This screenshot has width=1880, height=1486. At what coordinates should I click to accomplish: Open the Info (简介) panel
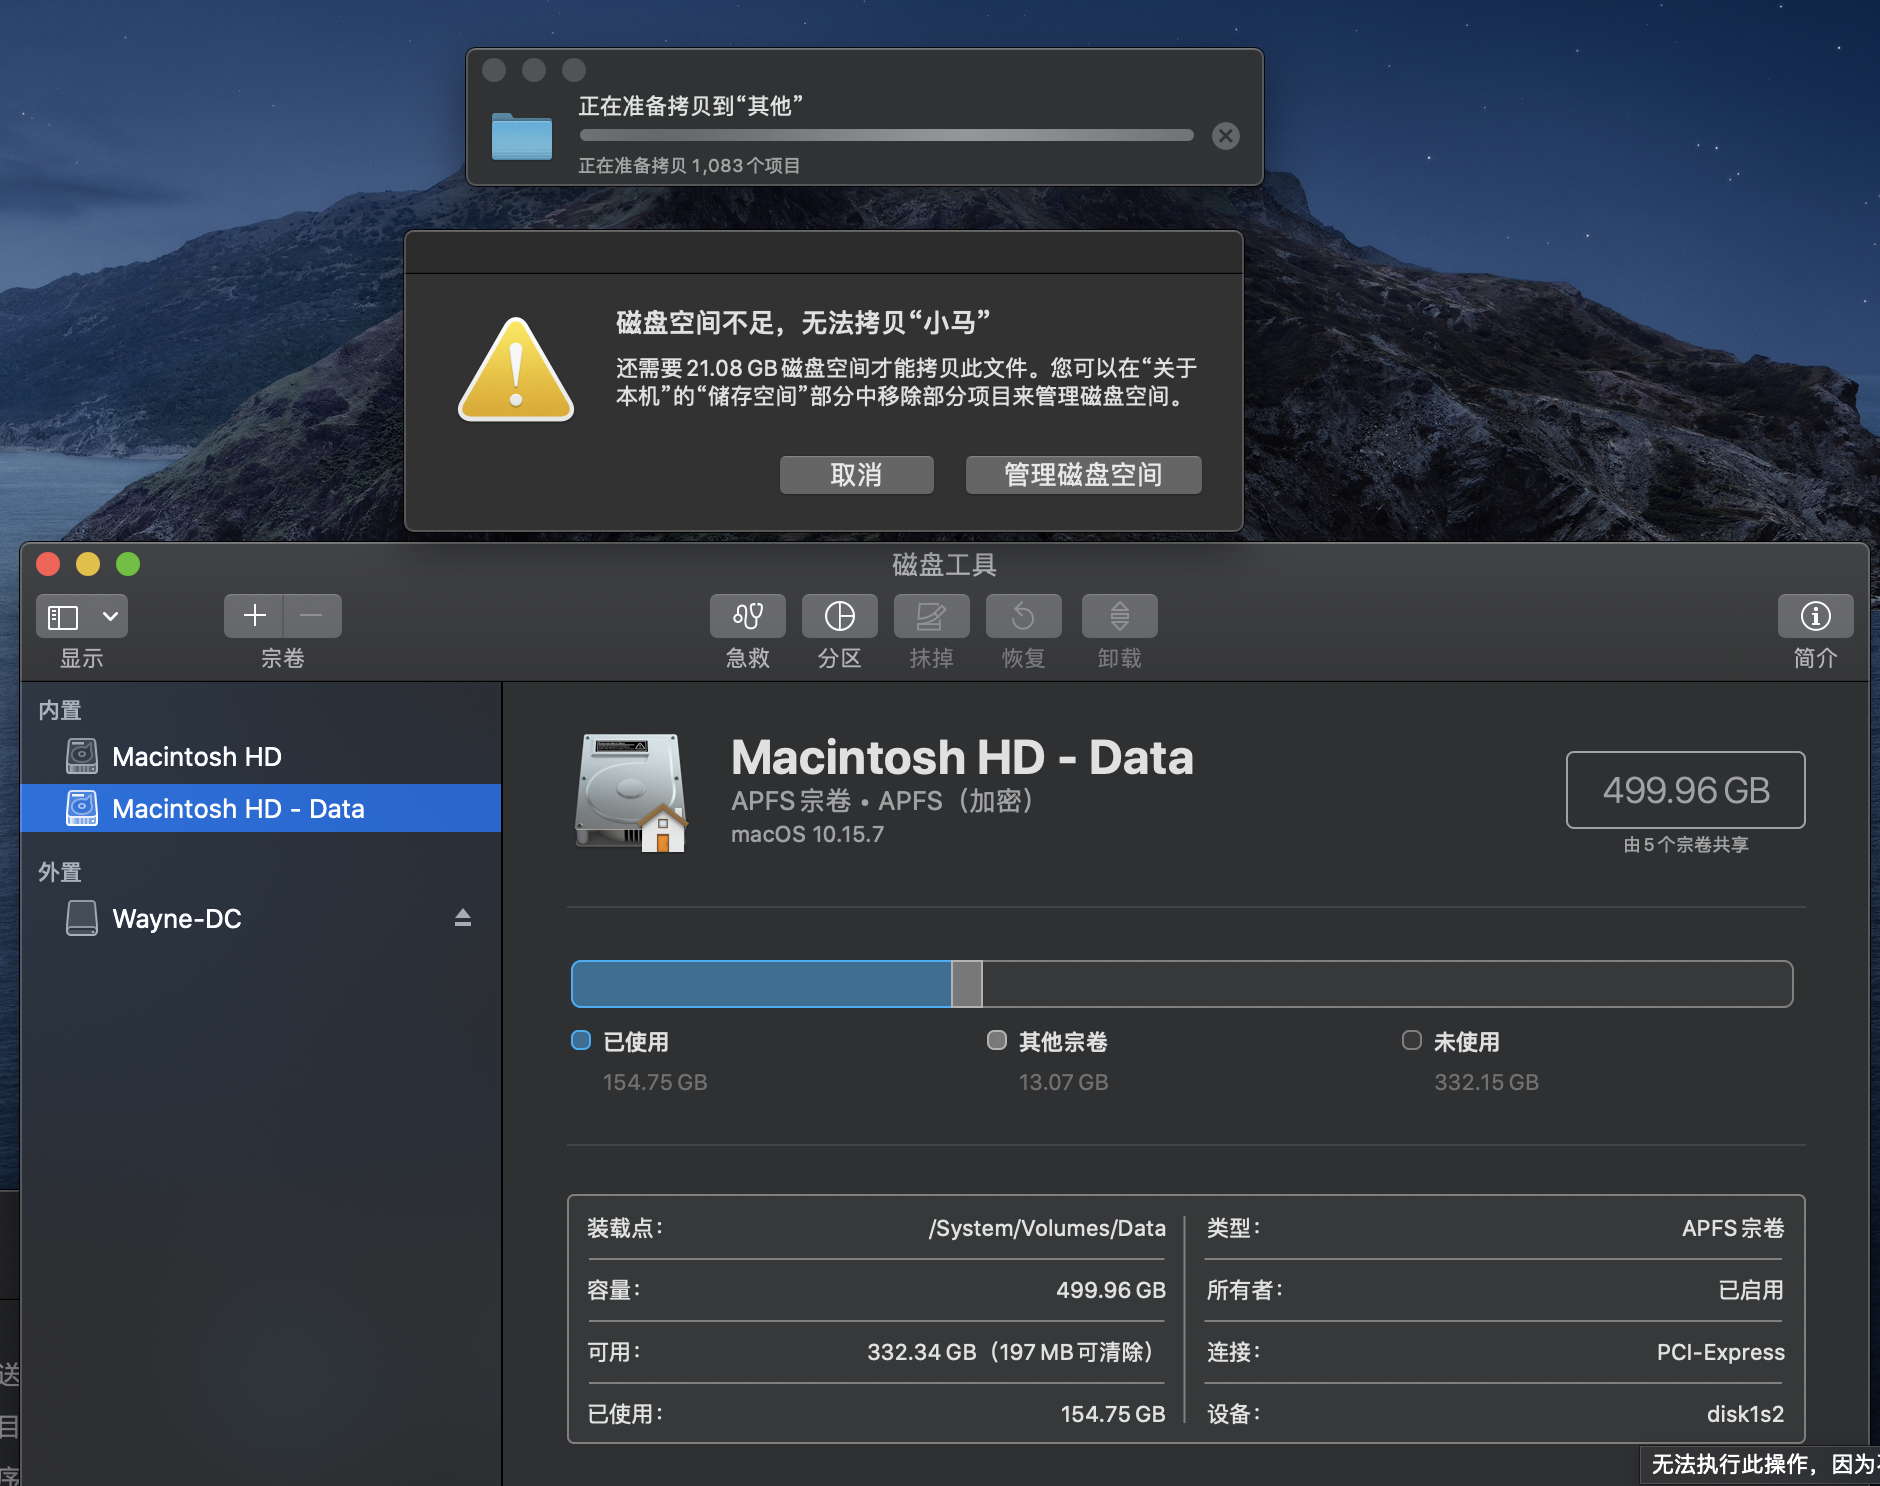pos(1814,616)
